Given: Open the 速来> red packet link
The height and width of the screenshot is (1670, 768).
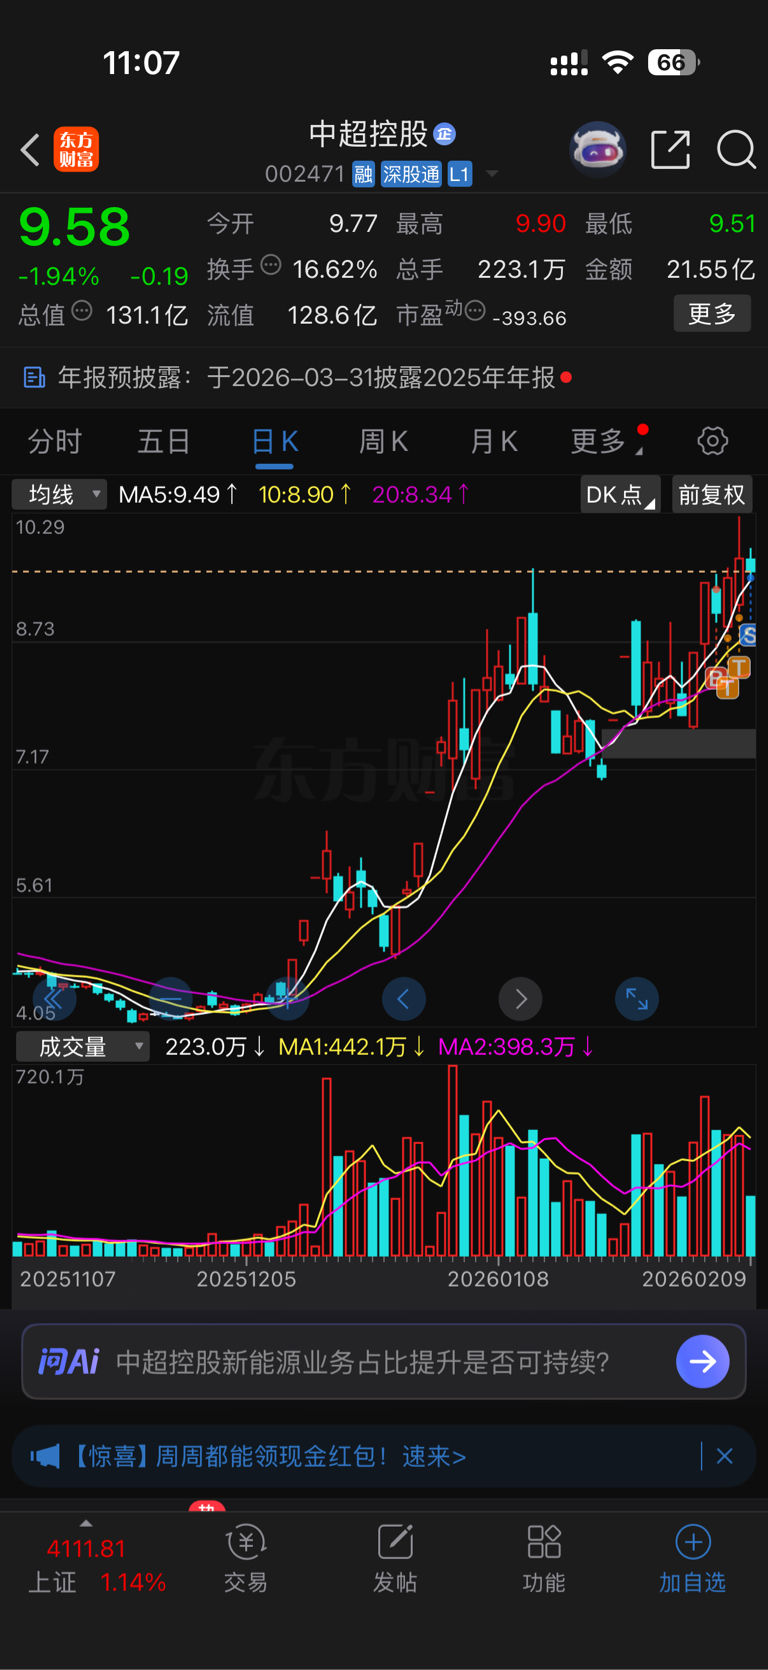Looking at the screenshot, I should coord(434,1456).
